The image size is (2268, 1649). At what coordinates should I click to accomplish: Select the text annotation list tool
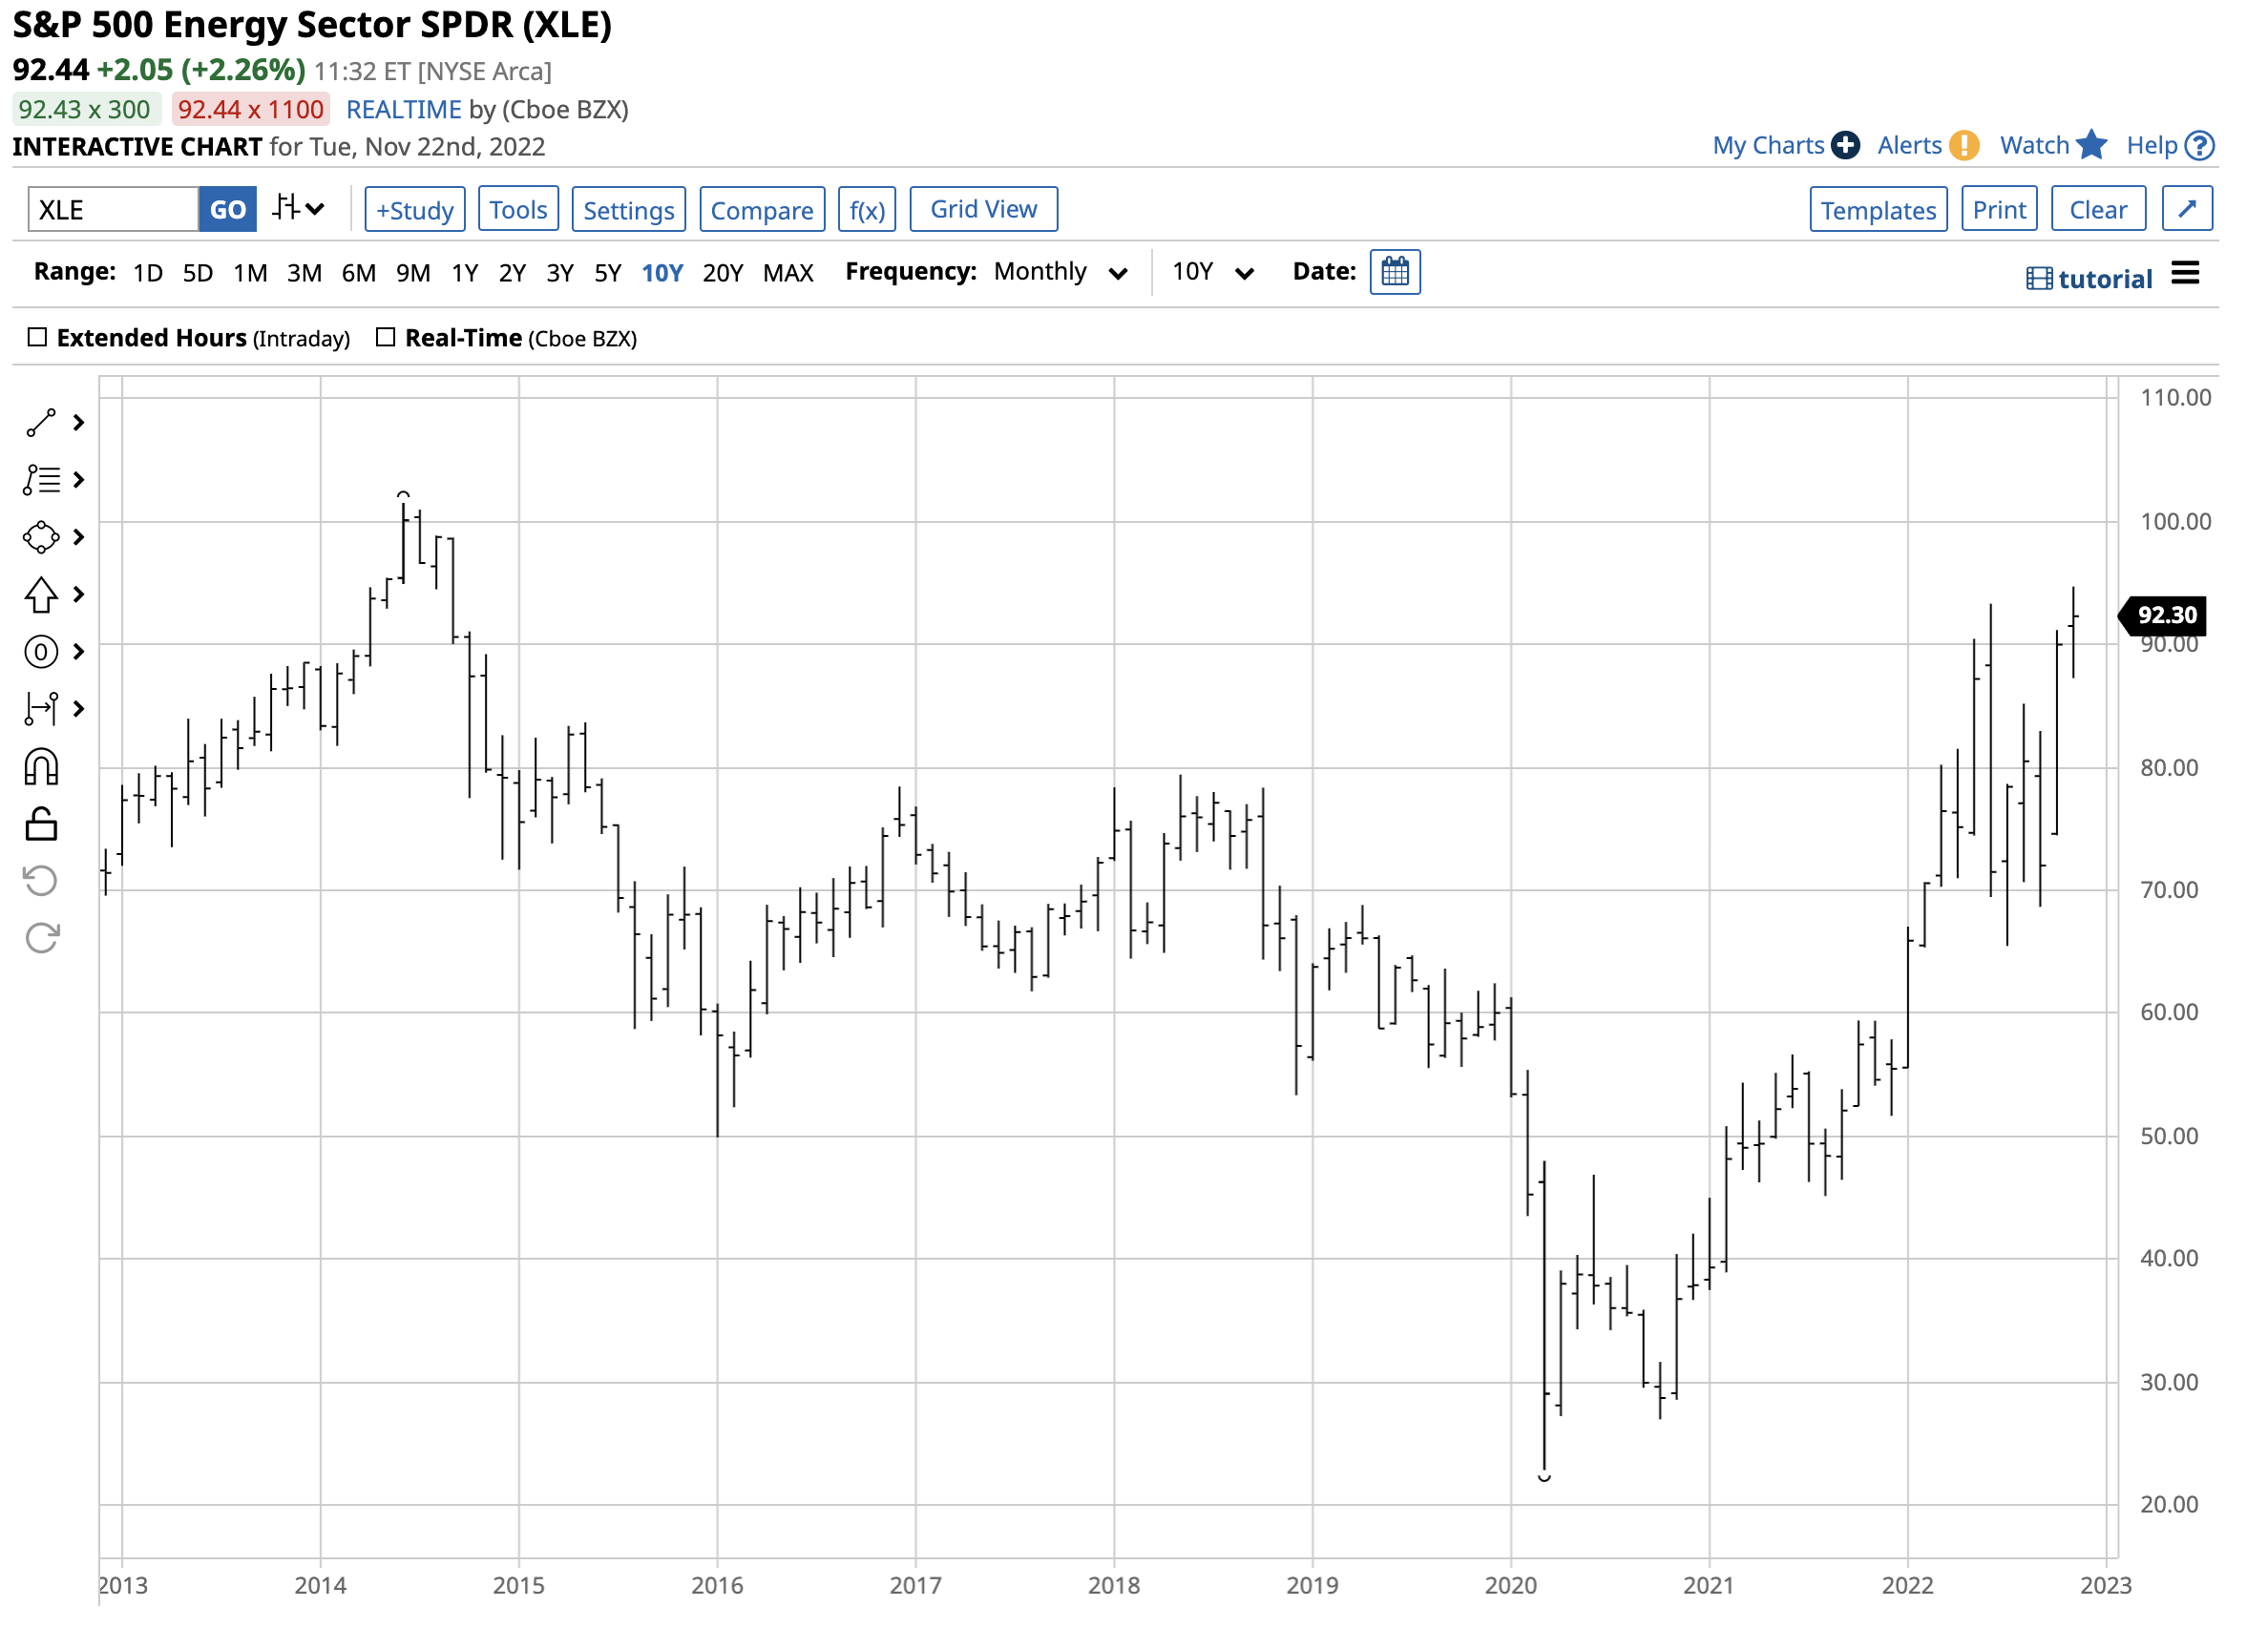[x=41, y=480]
